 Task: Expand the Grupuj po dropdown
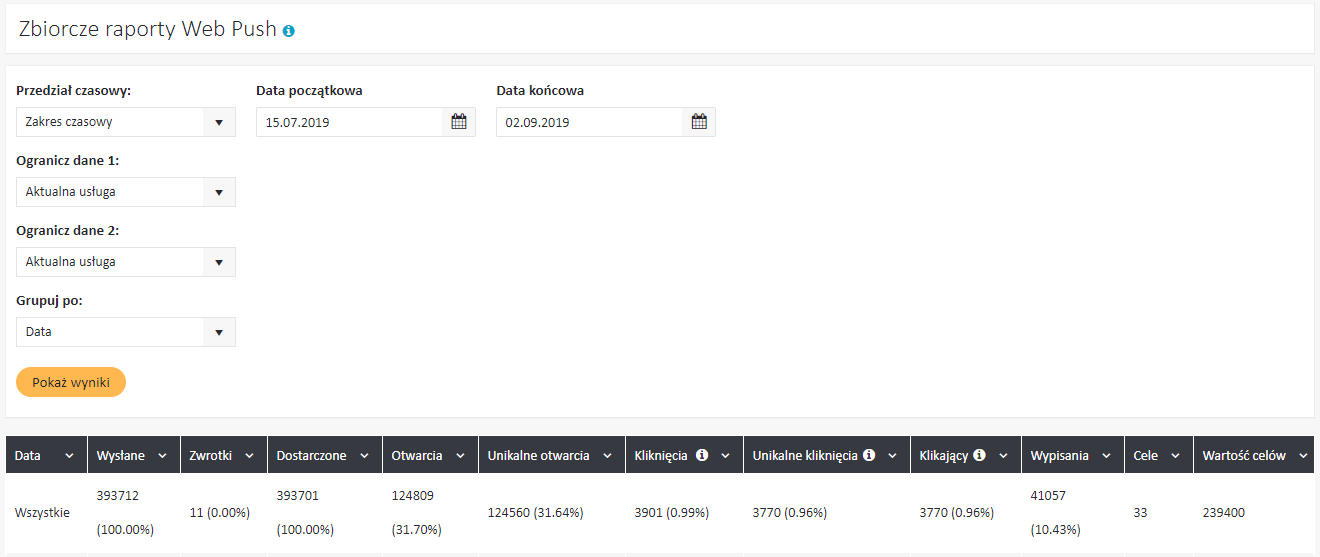[x=219, y=332]
